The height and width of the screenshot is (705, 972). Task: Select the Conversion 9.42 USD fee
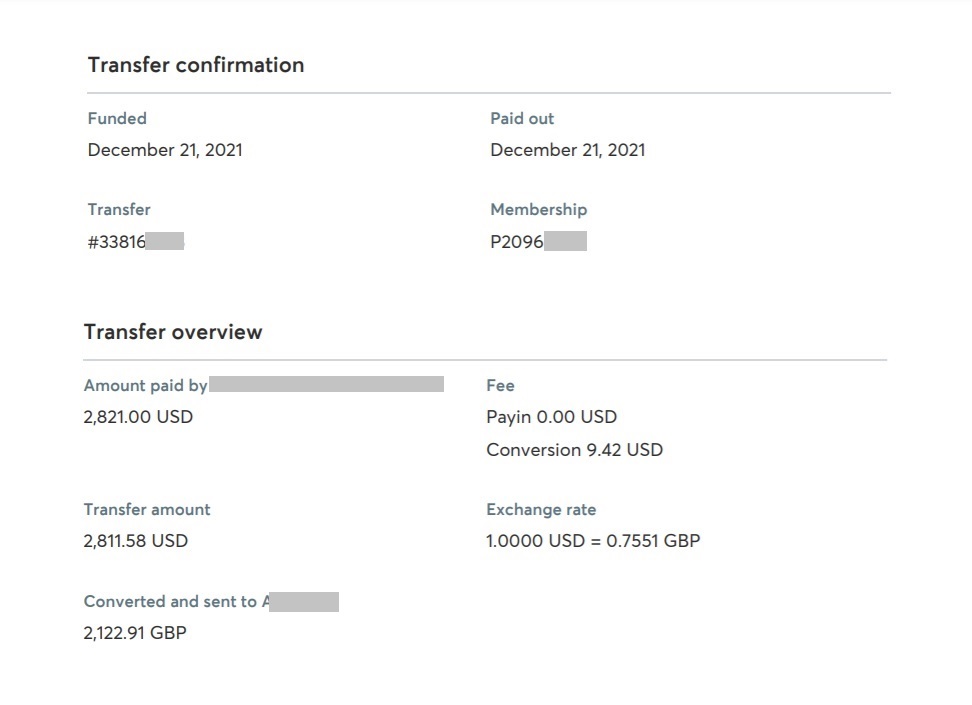575,450
